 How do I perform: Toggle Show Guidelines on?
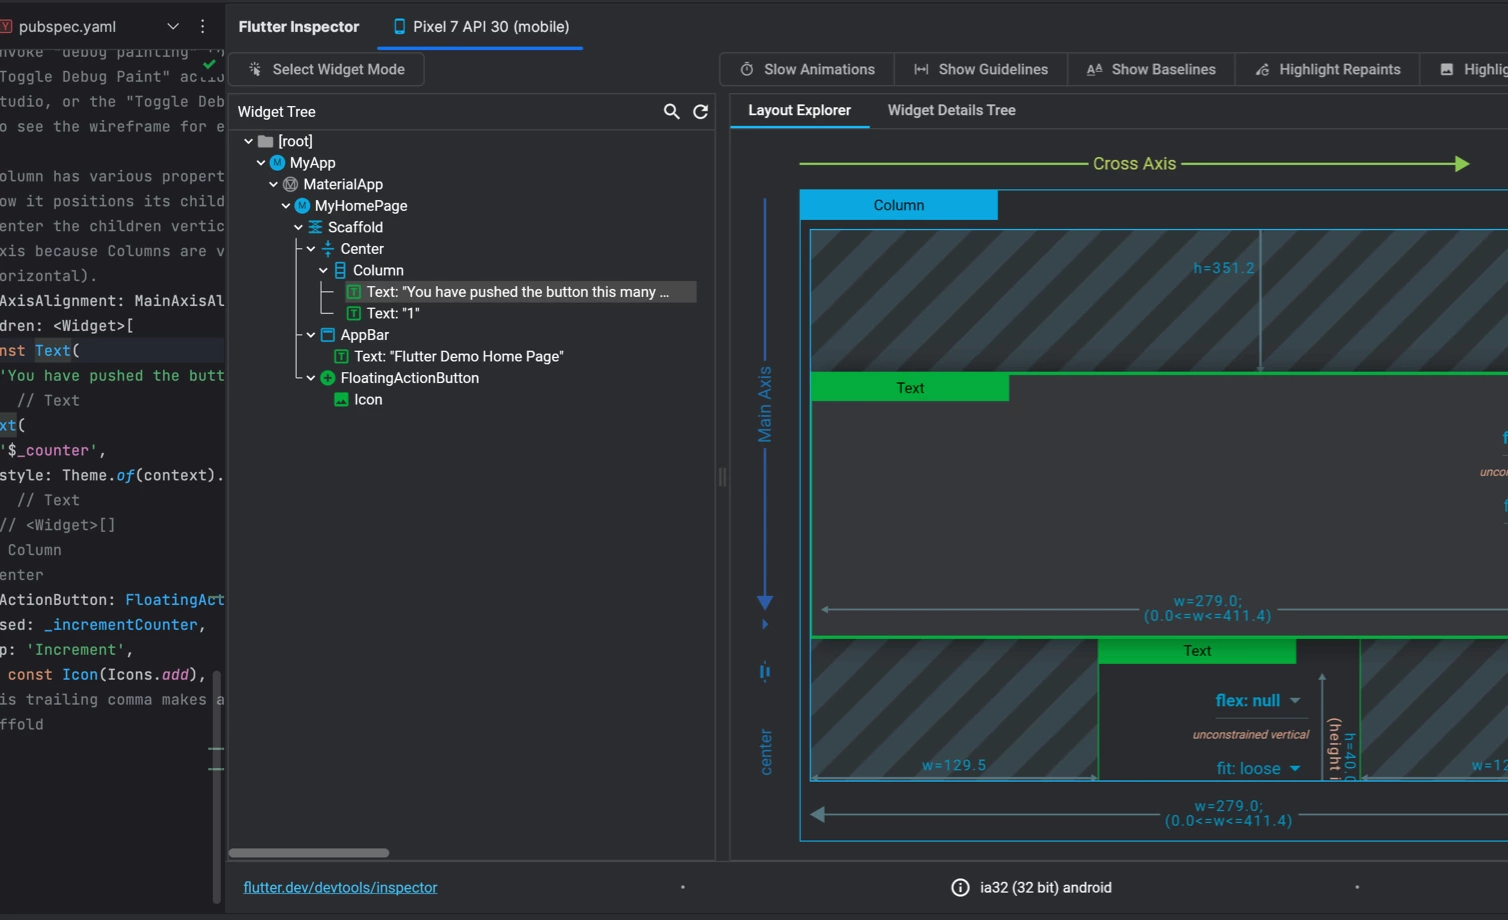tap(980, 69)
